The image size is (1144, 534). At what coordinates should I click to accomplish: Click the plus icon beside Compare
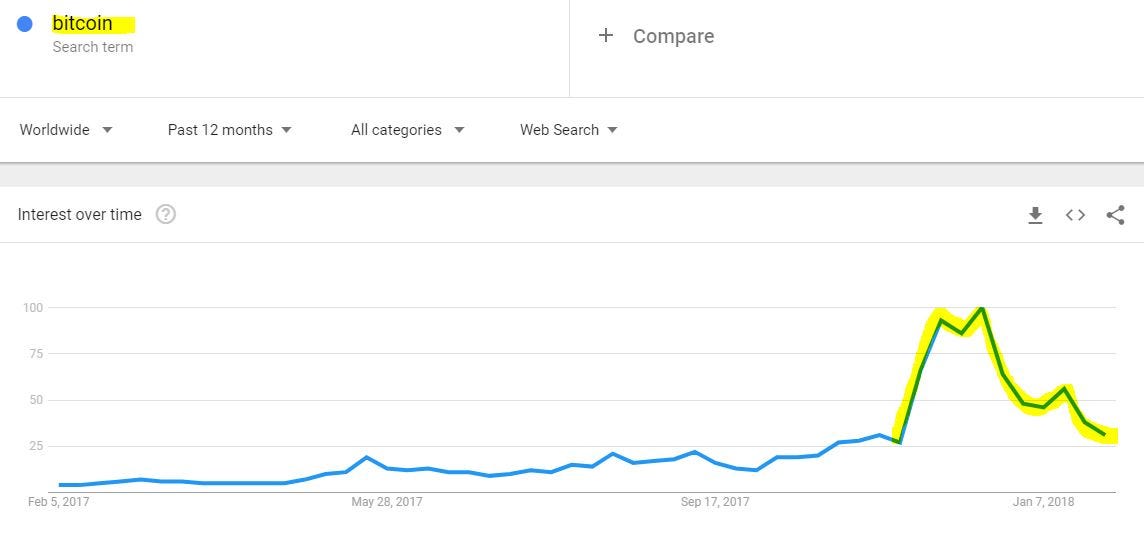point(605,36)
